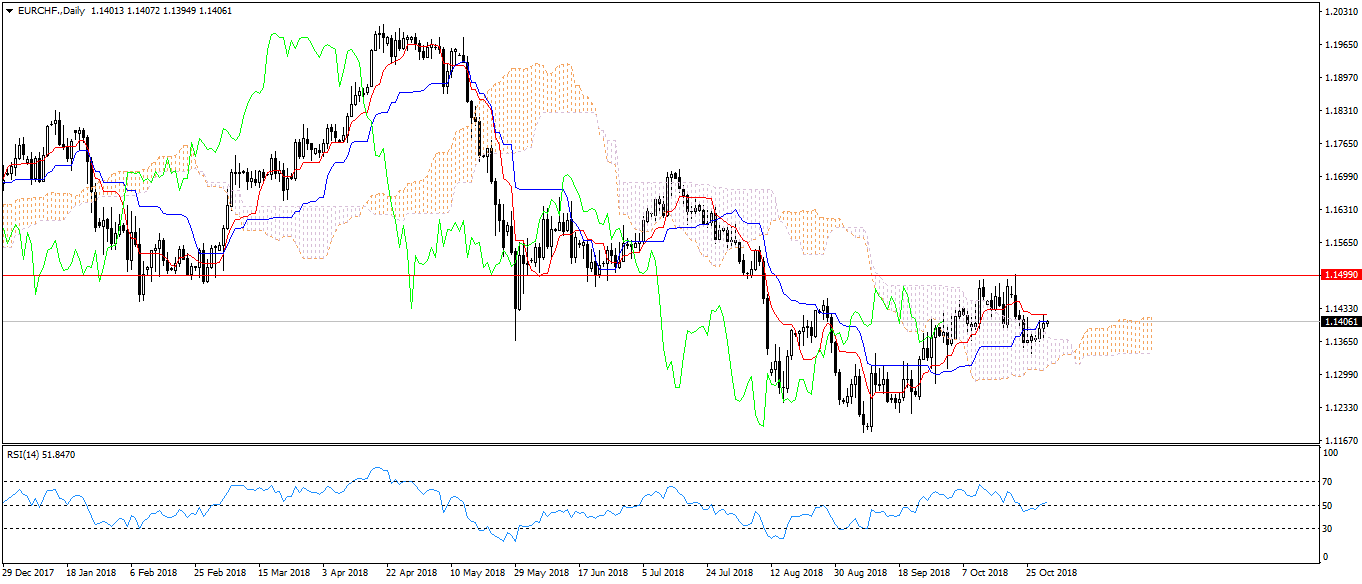The image size is (1362, 584).
Task: Click the RSI 100 scale label
Action: [x=1330, y=453]
